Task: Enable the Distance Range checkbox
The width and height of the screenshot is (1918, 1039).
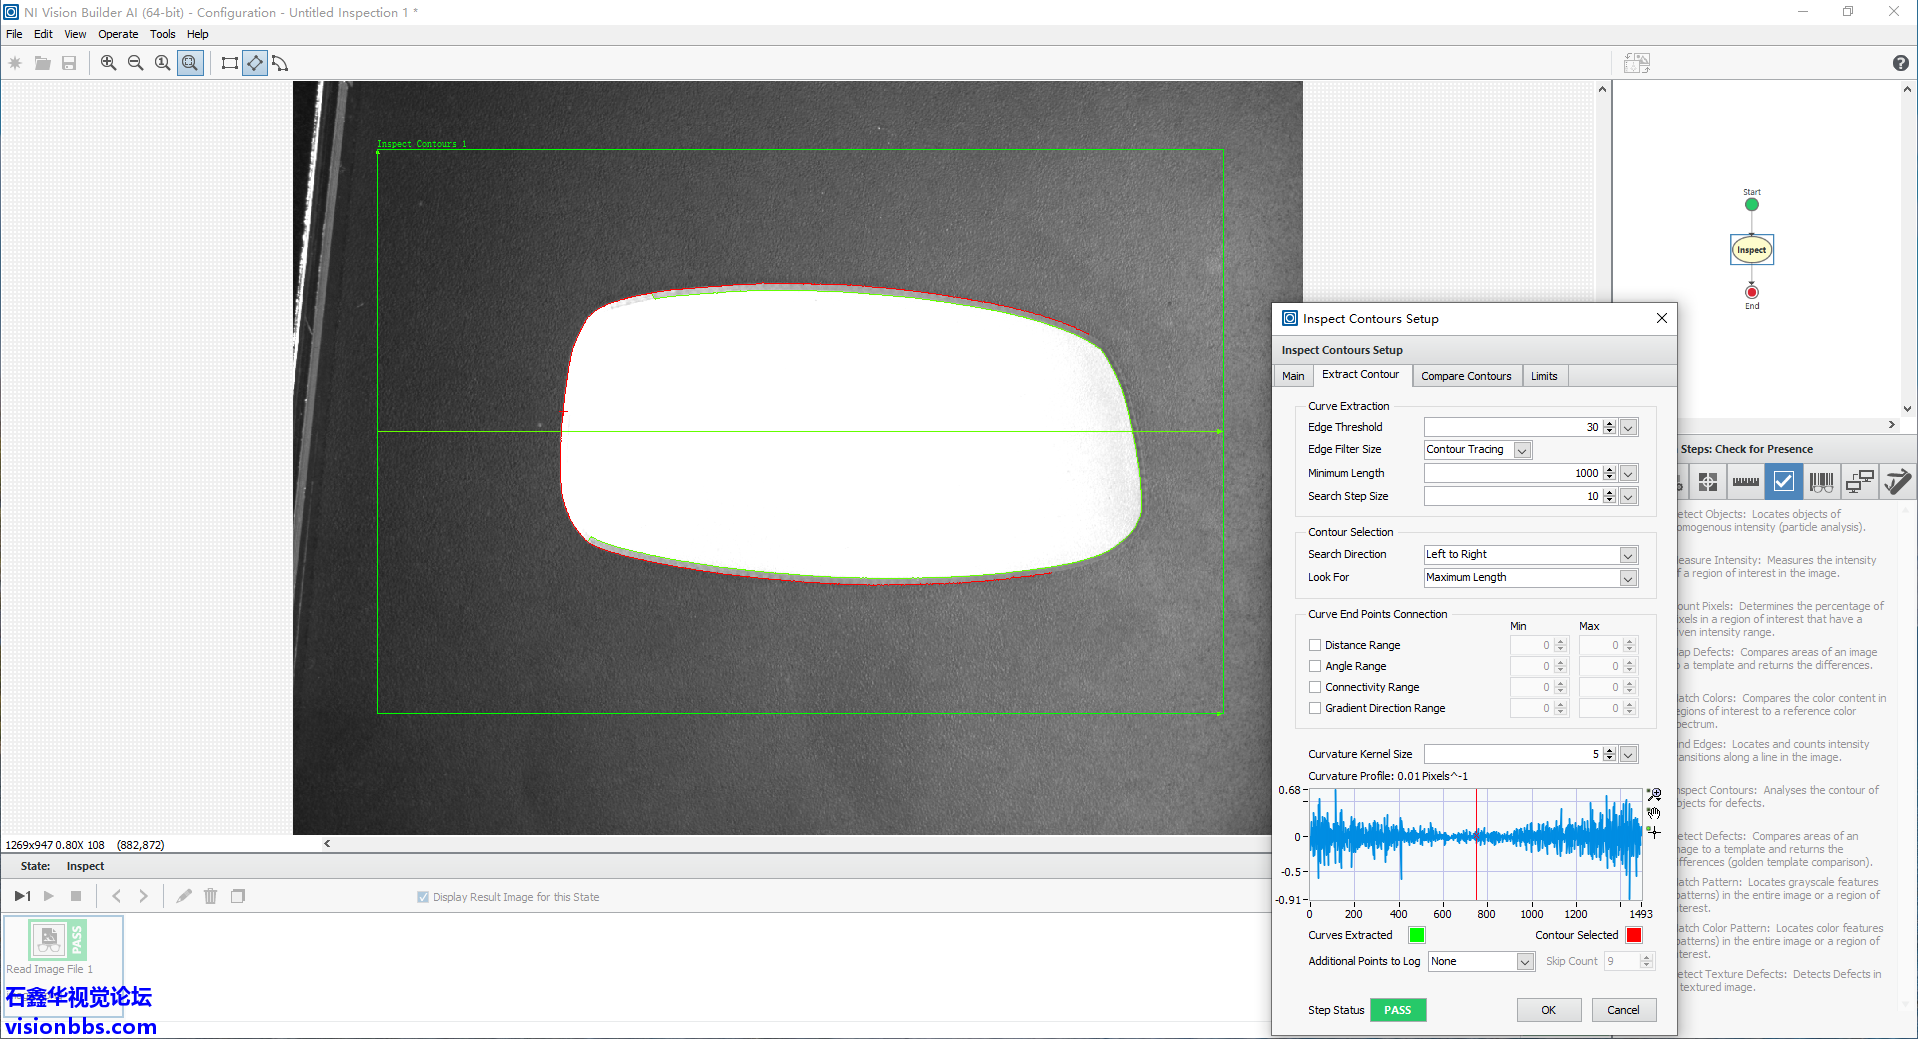Action: [1315, 645]
